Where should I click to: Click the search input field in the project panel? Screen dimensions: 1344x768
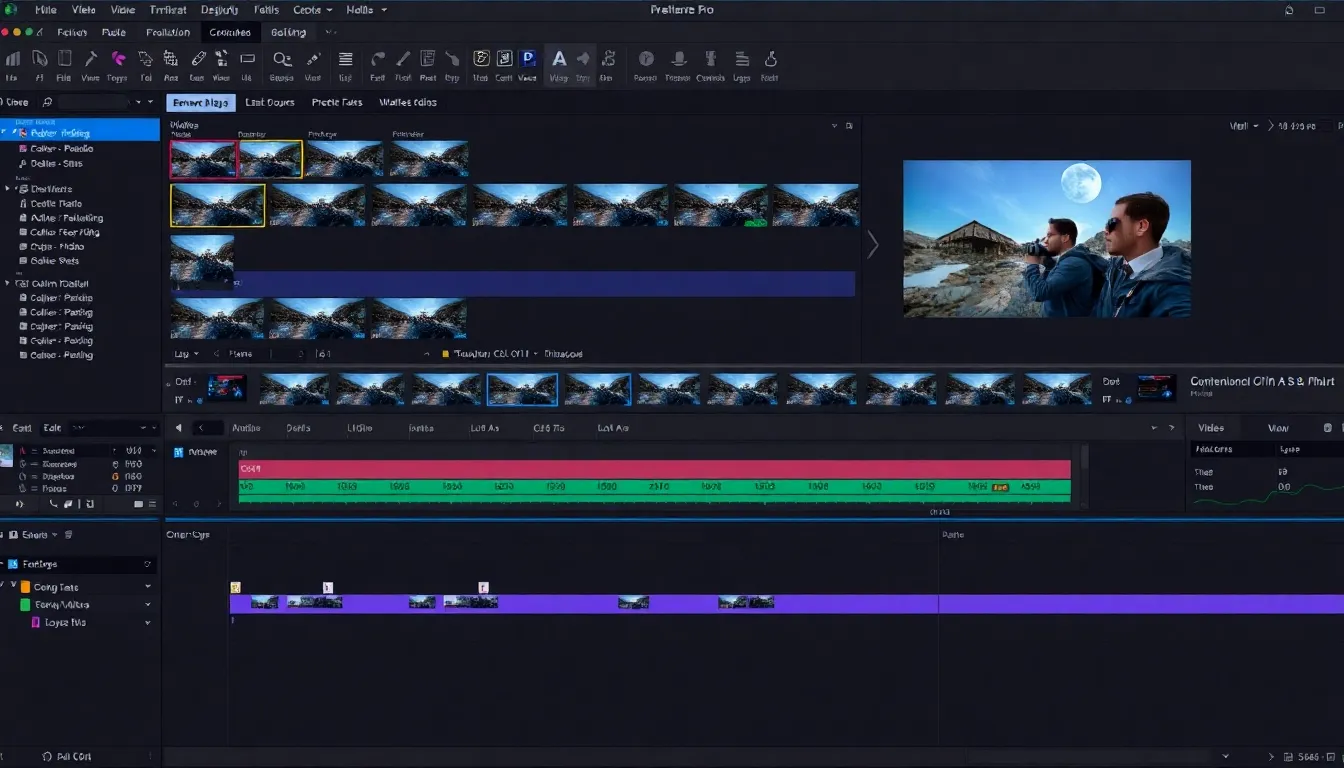pos(95,102)
